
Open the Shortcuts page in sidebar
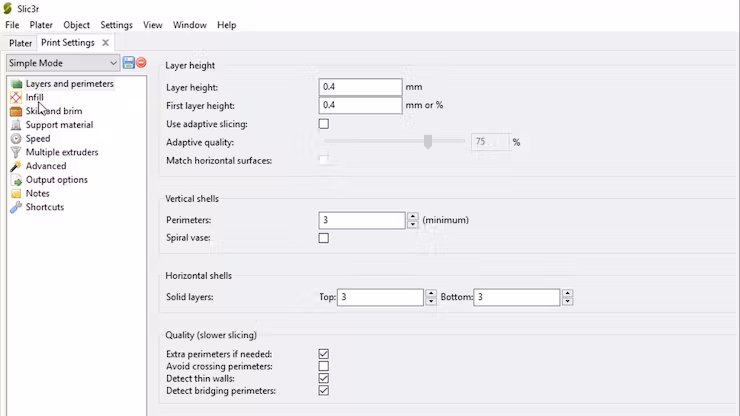(45, 207)
